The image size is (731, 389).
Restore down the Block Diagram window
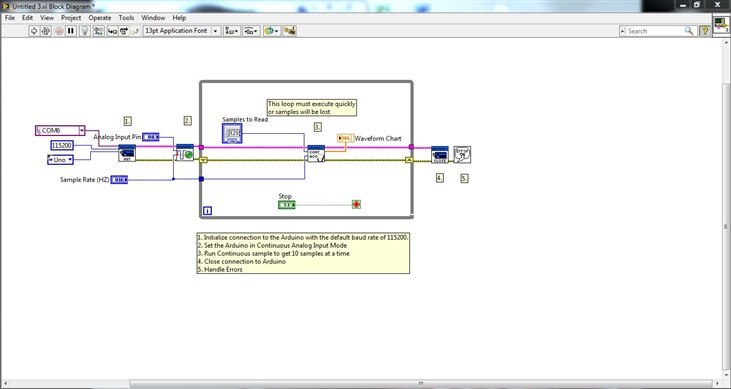697,5
